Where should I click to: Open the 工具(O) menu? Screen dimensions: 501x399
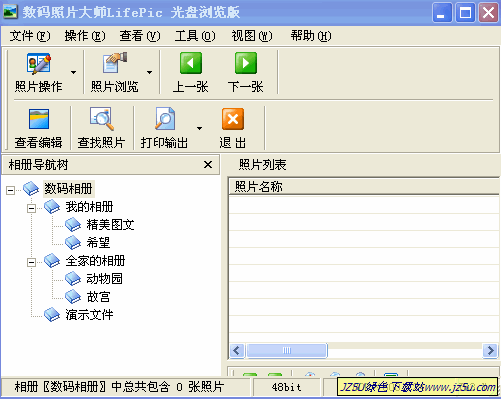coord(195,36)
